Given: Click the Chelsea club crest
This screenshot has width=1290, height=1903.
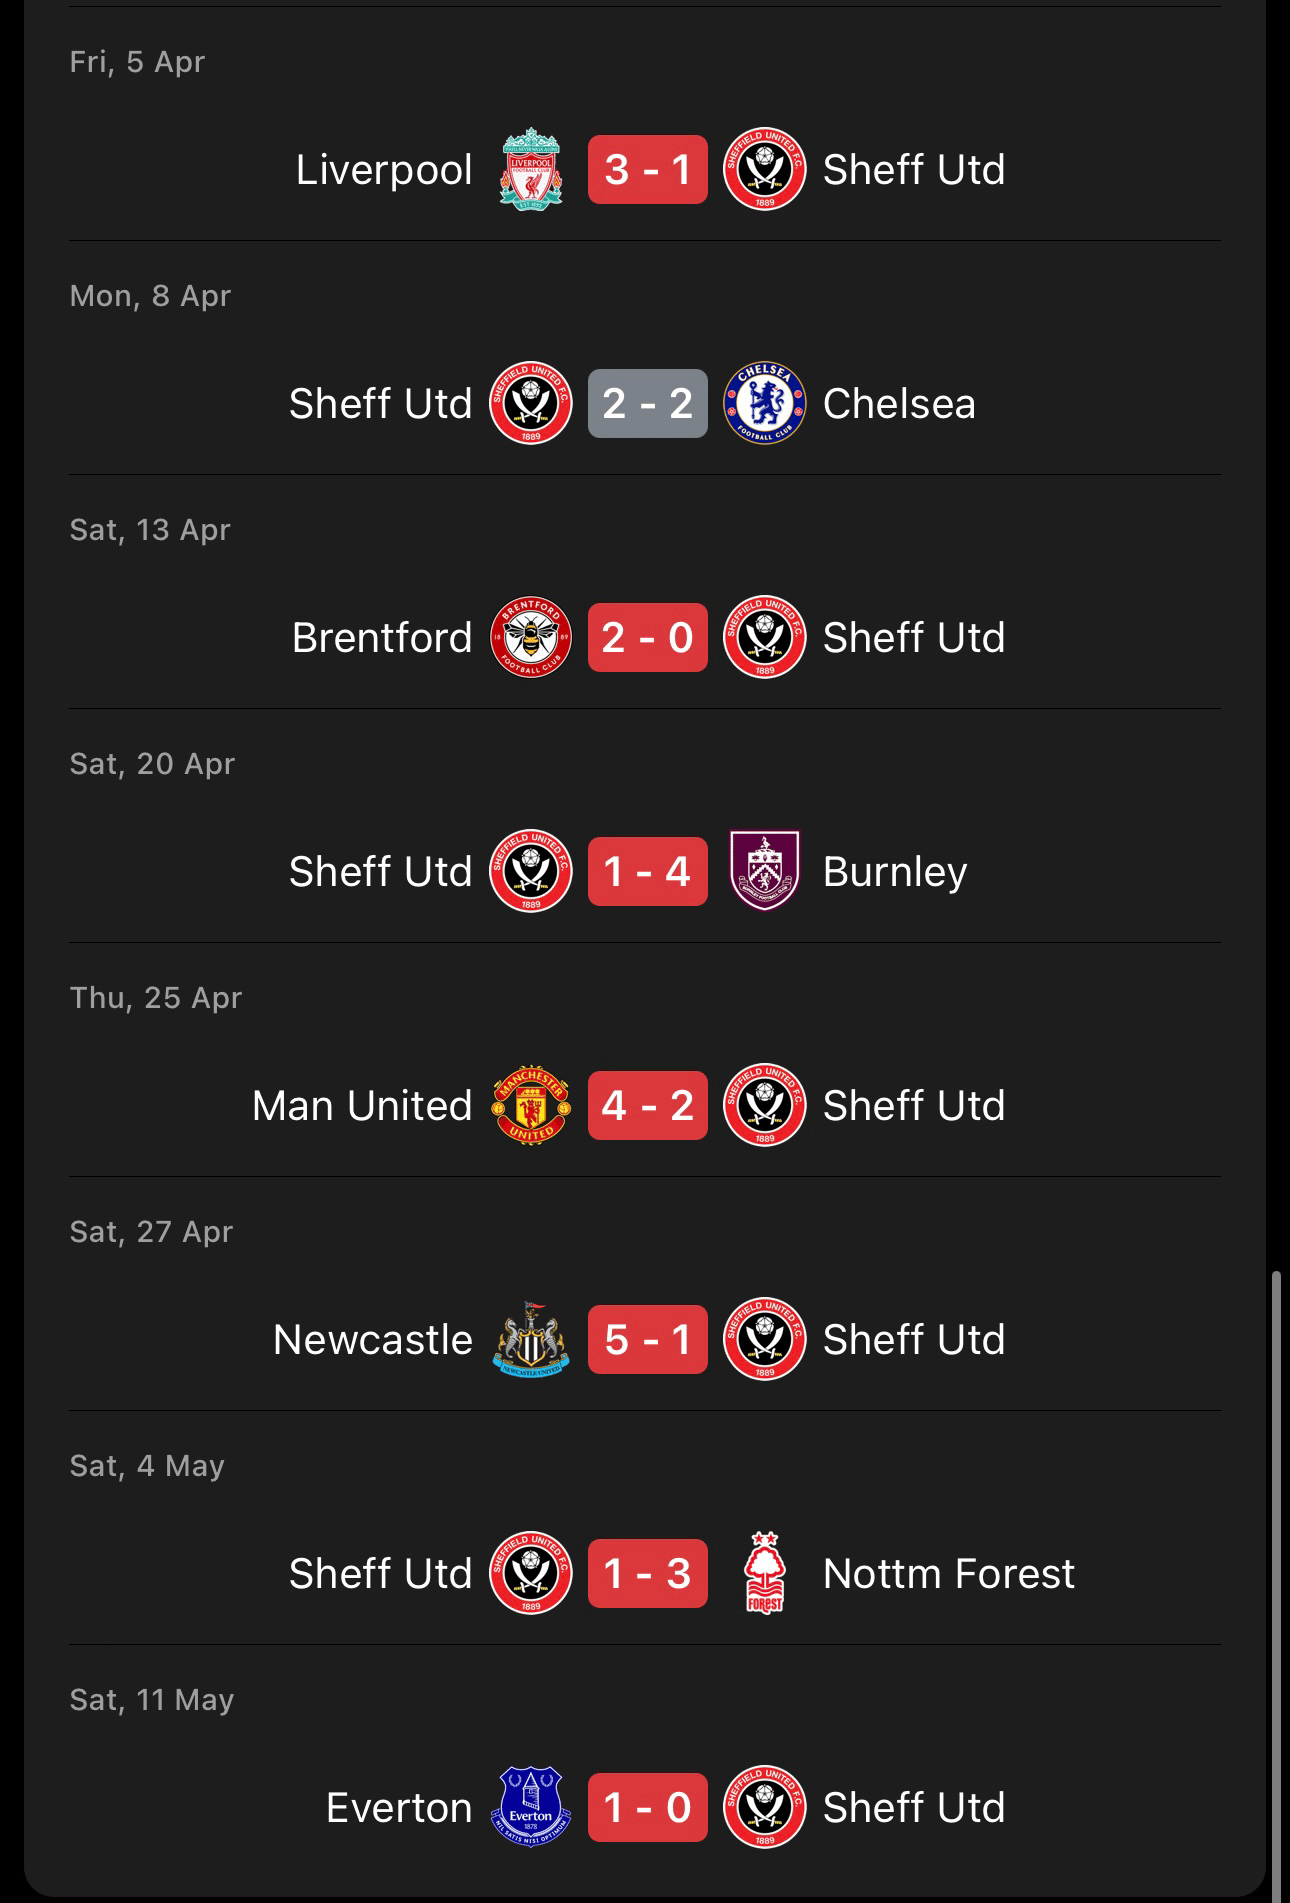Looking at the screenshot, I should tap(765, 403).
